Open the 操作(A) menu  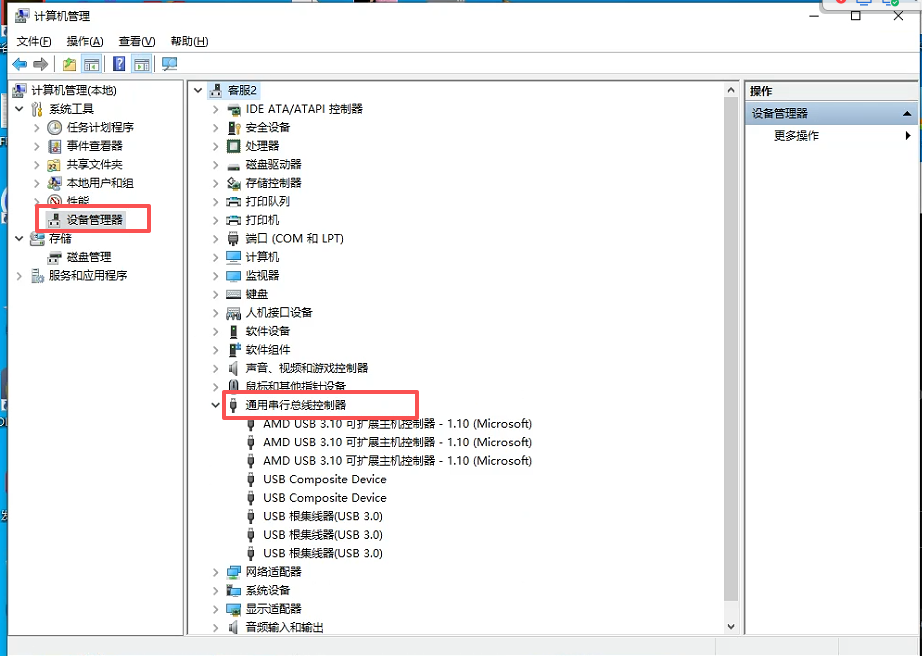(x=85, y=41)
